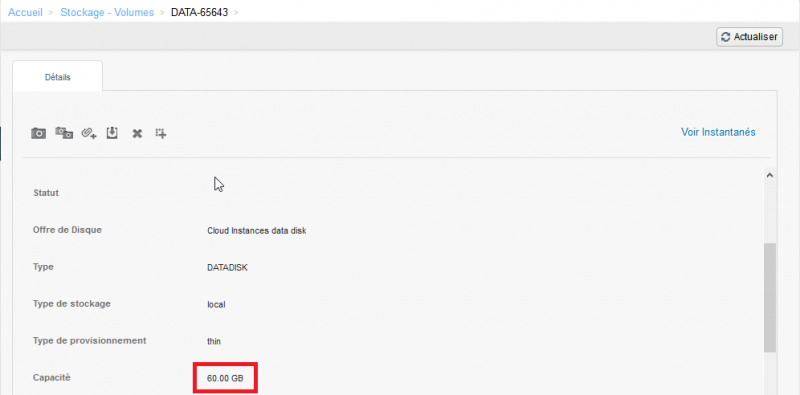This screenshot has height=395, width=800.
Task: Click the Cloud Instances data disk value
Action: [x=257, y=231]
